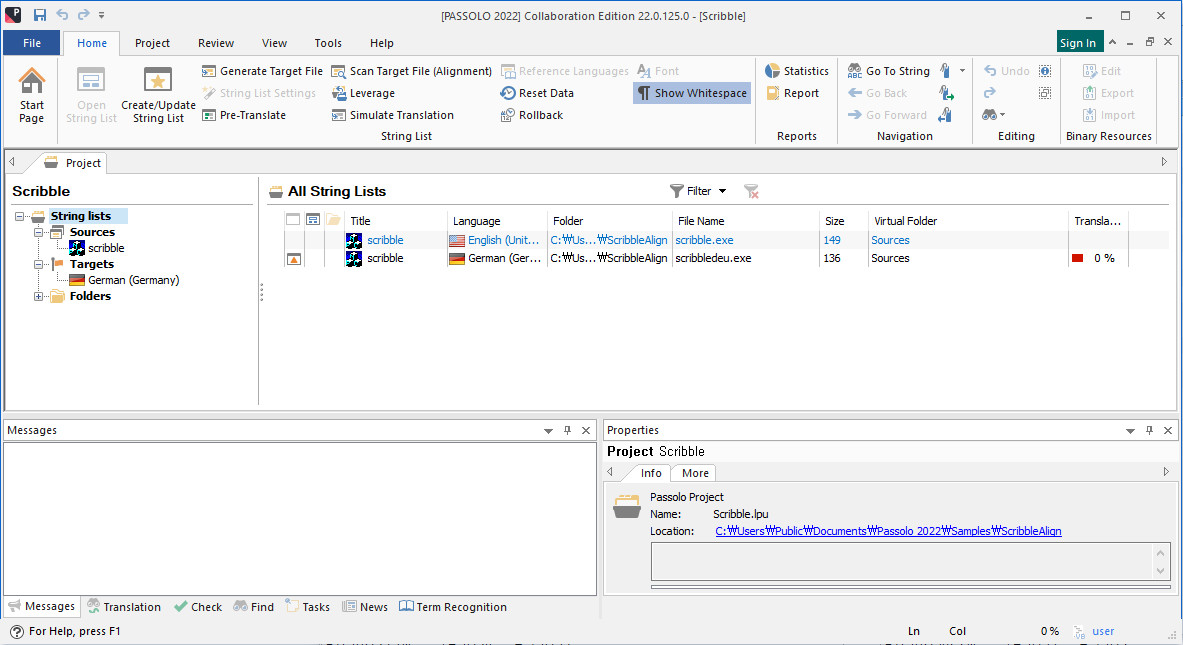Click the clear filter icon with red X
Screen dimensions: 1183x645
coord(751,191)
